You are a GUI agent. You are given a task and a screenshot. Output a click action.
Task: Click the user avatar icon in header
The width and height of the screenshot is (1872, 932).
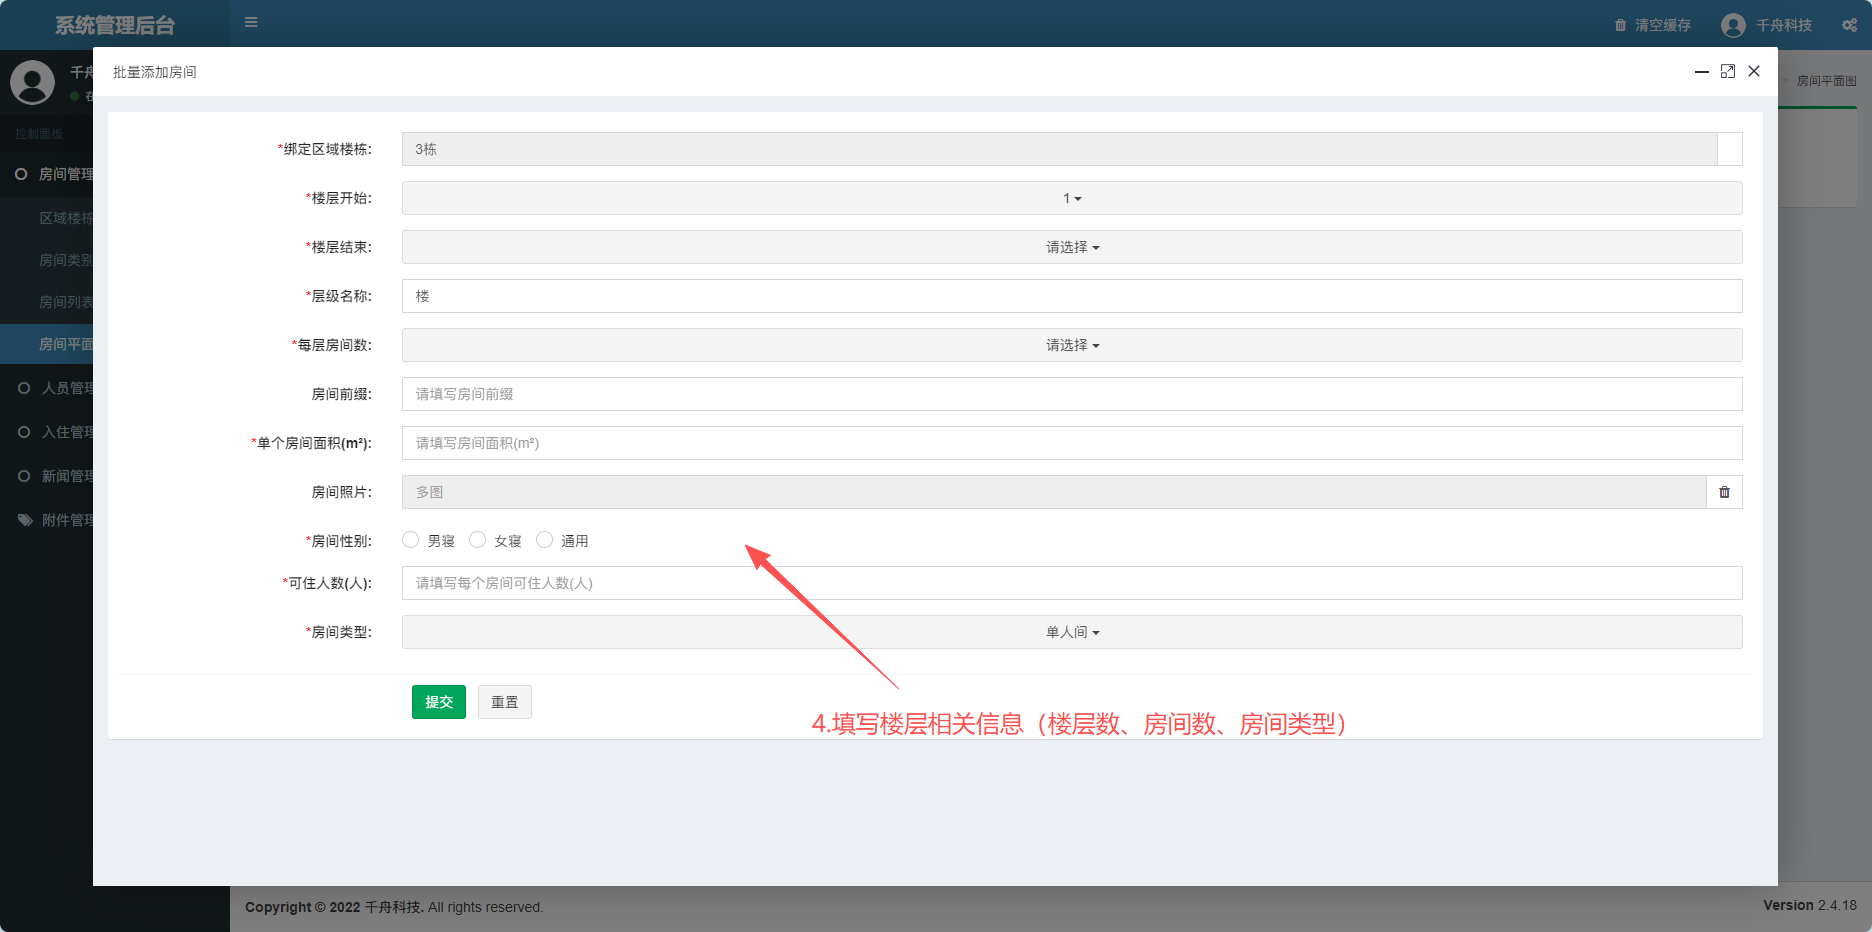(1733, 25)
